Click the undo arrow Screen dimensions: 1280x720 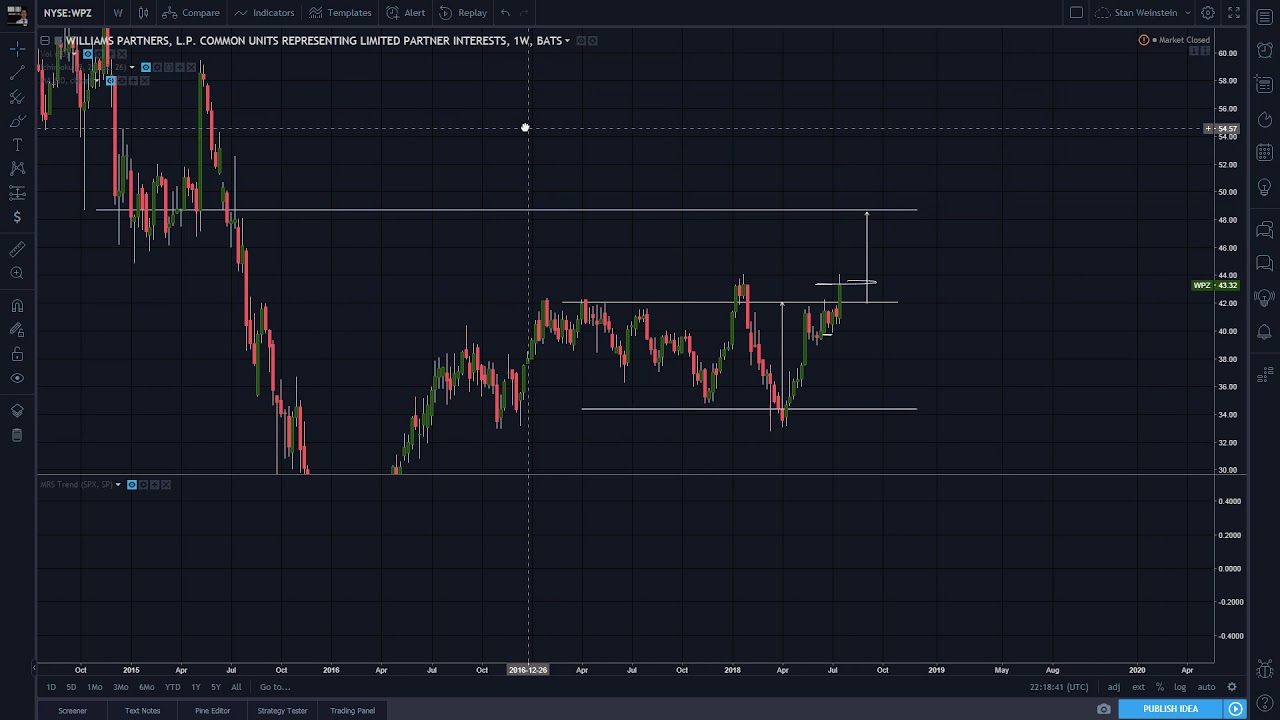505,13
